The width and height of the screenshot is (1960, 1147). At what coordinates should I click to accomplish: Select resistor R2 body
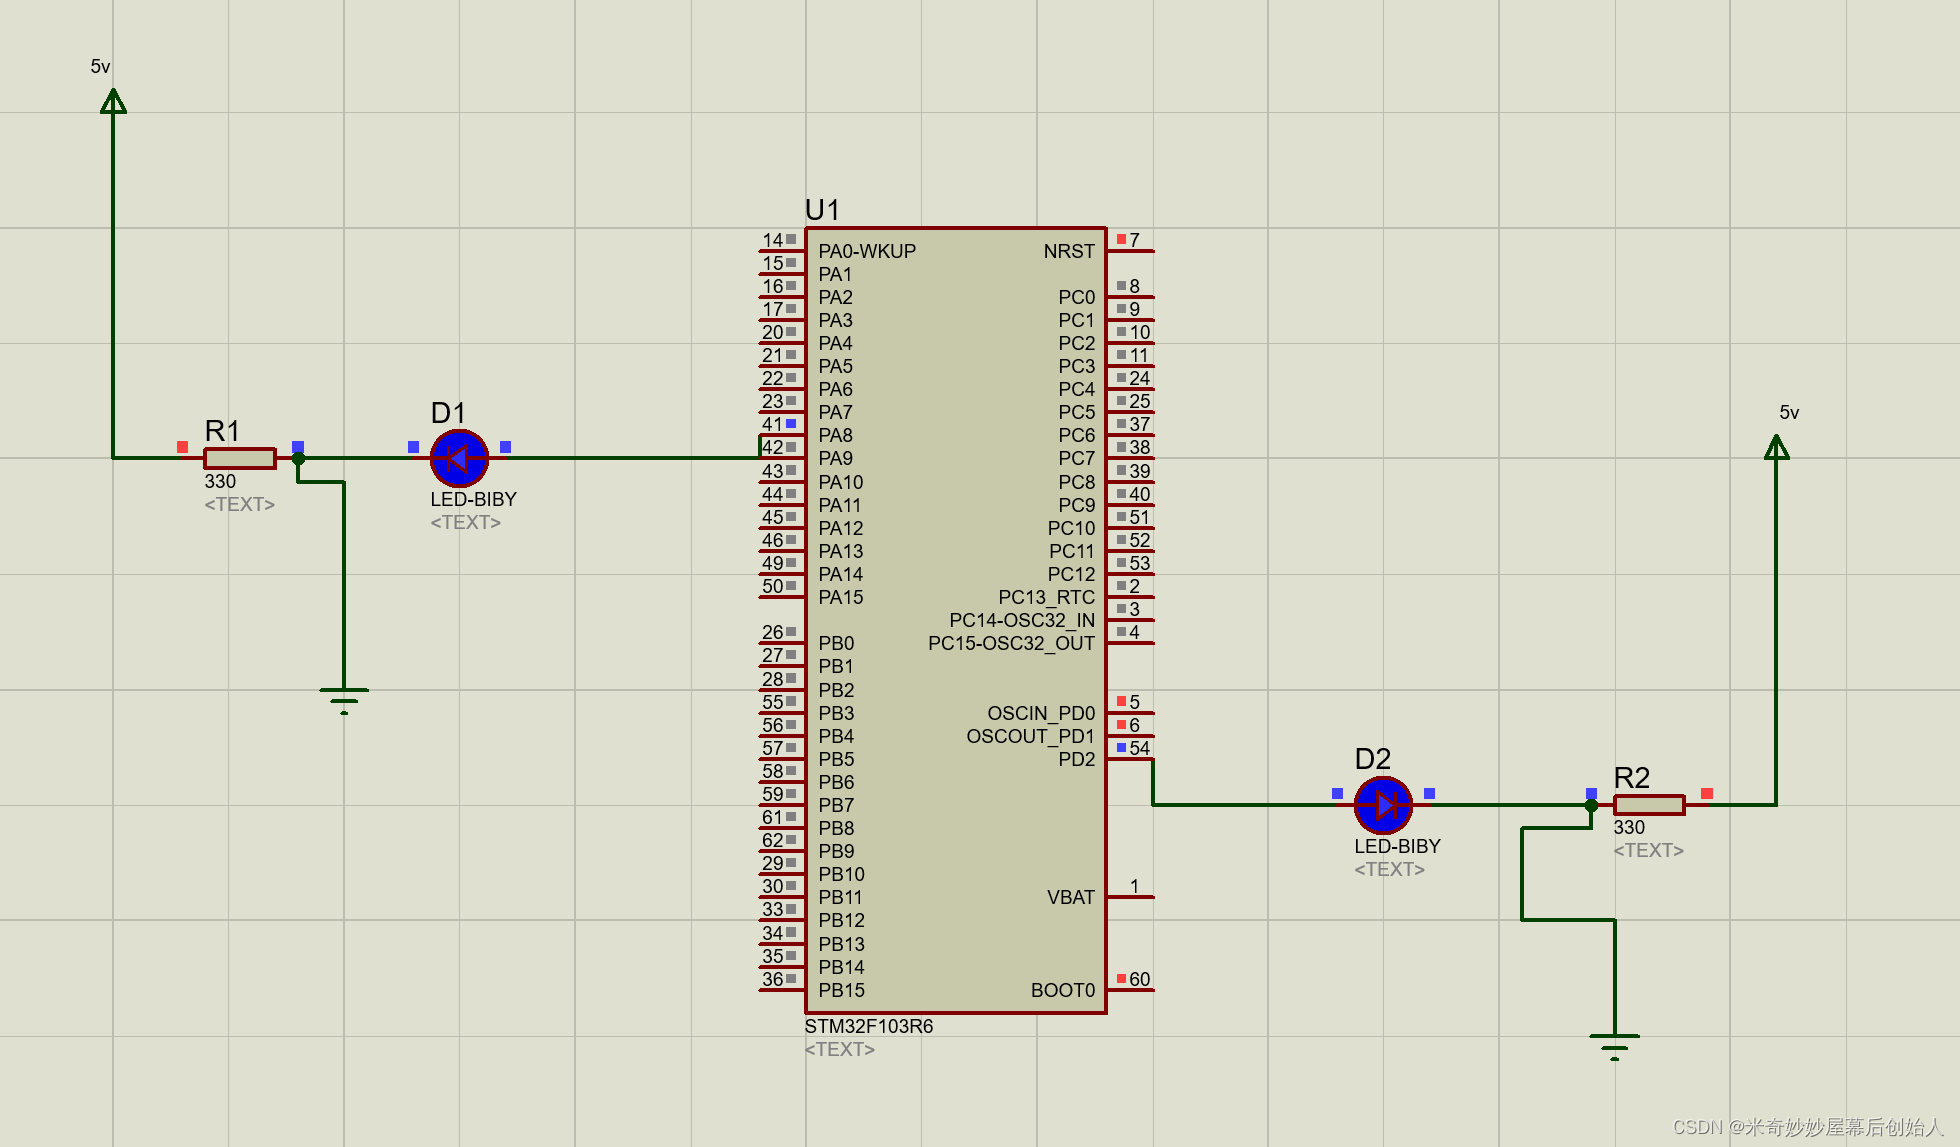pyautogui.click(x=1649, y=804)
